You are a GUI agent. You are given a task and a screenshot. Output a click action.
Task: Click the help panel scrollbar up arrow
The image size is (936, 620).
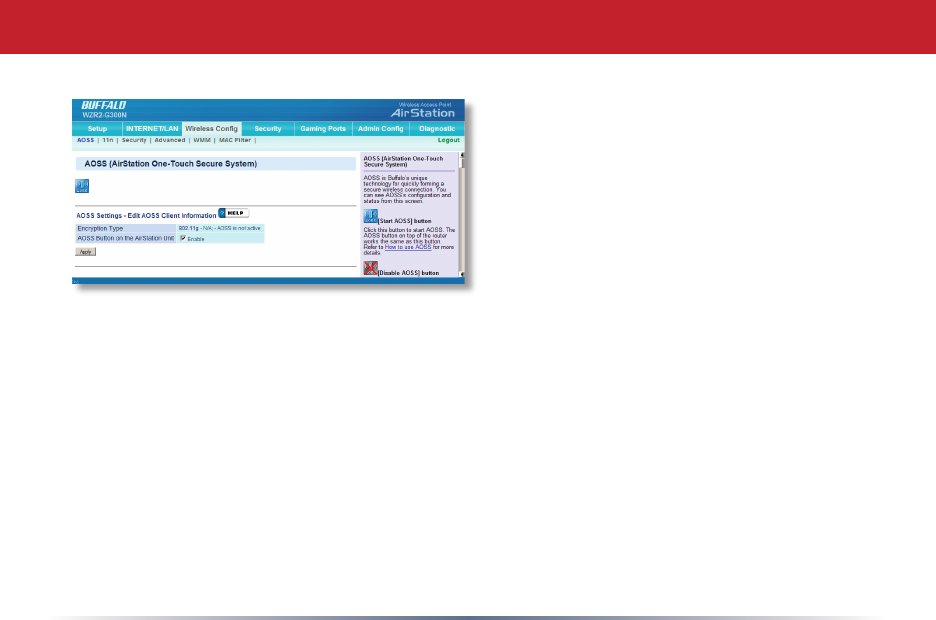tap(461, 155)
